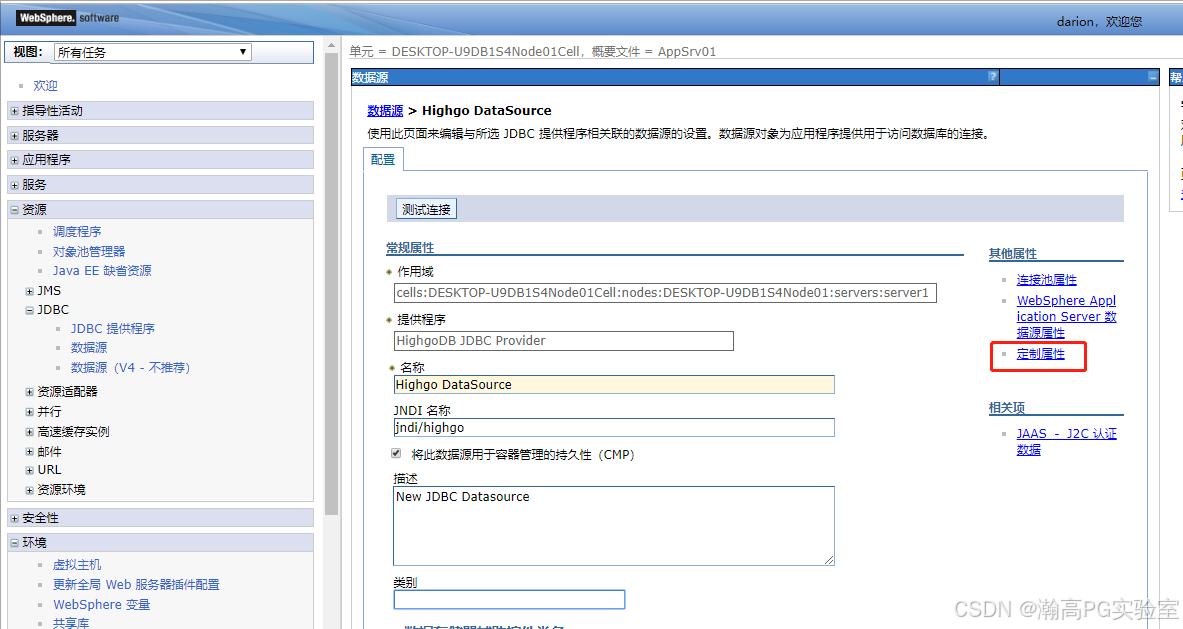
Task: Expand the 并行 node
Action: pyautogui.click(x=29, y=412)
